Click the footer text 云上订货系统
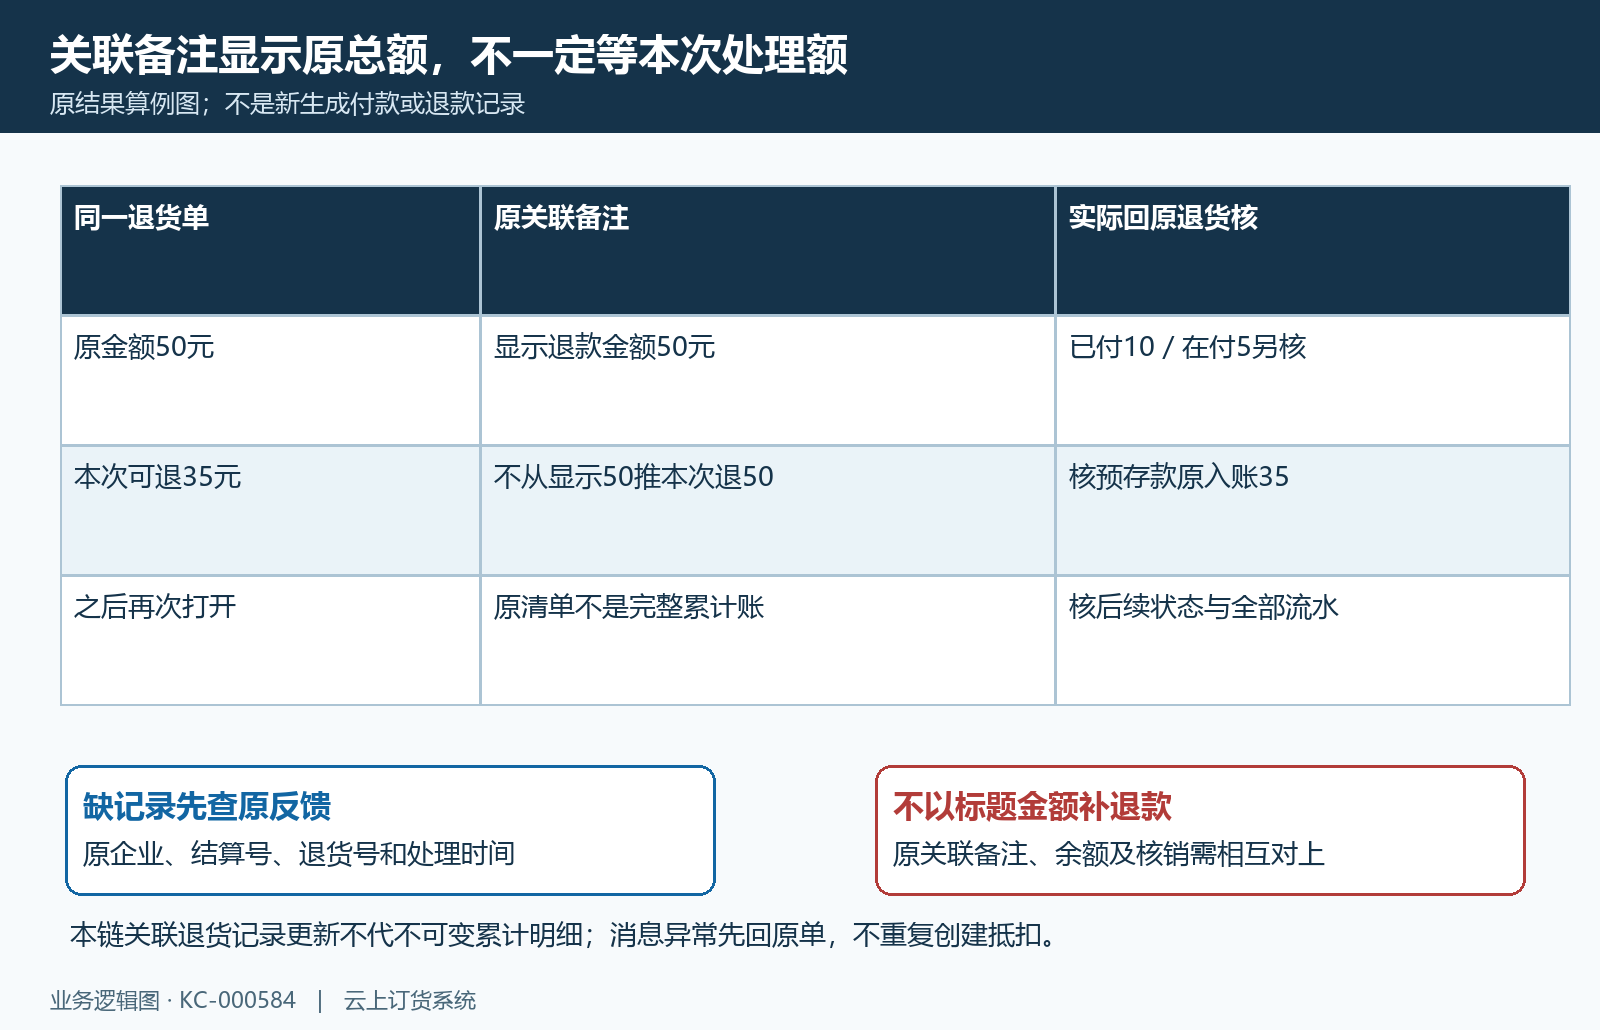The height and width of the screenshot is (1030, 1600). (x=410, y=1000)
